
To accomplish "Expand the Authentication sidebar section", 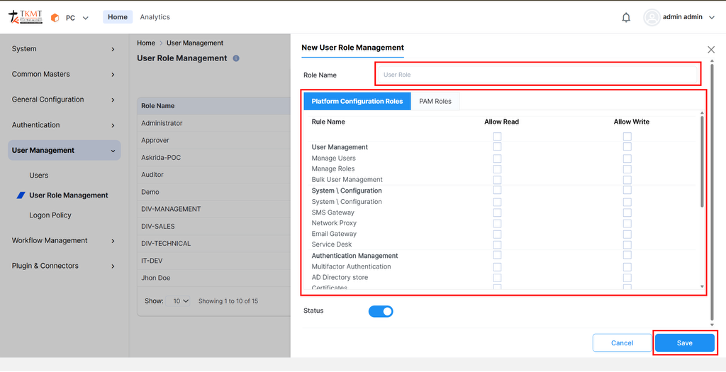I will click(x=64, y=125).
